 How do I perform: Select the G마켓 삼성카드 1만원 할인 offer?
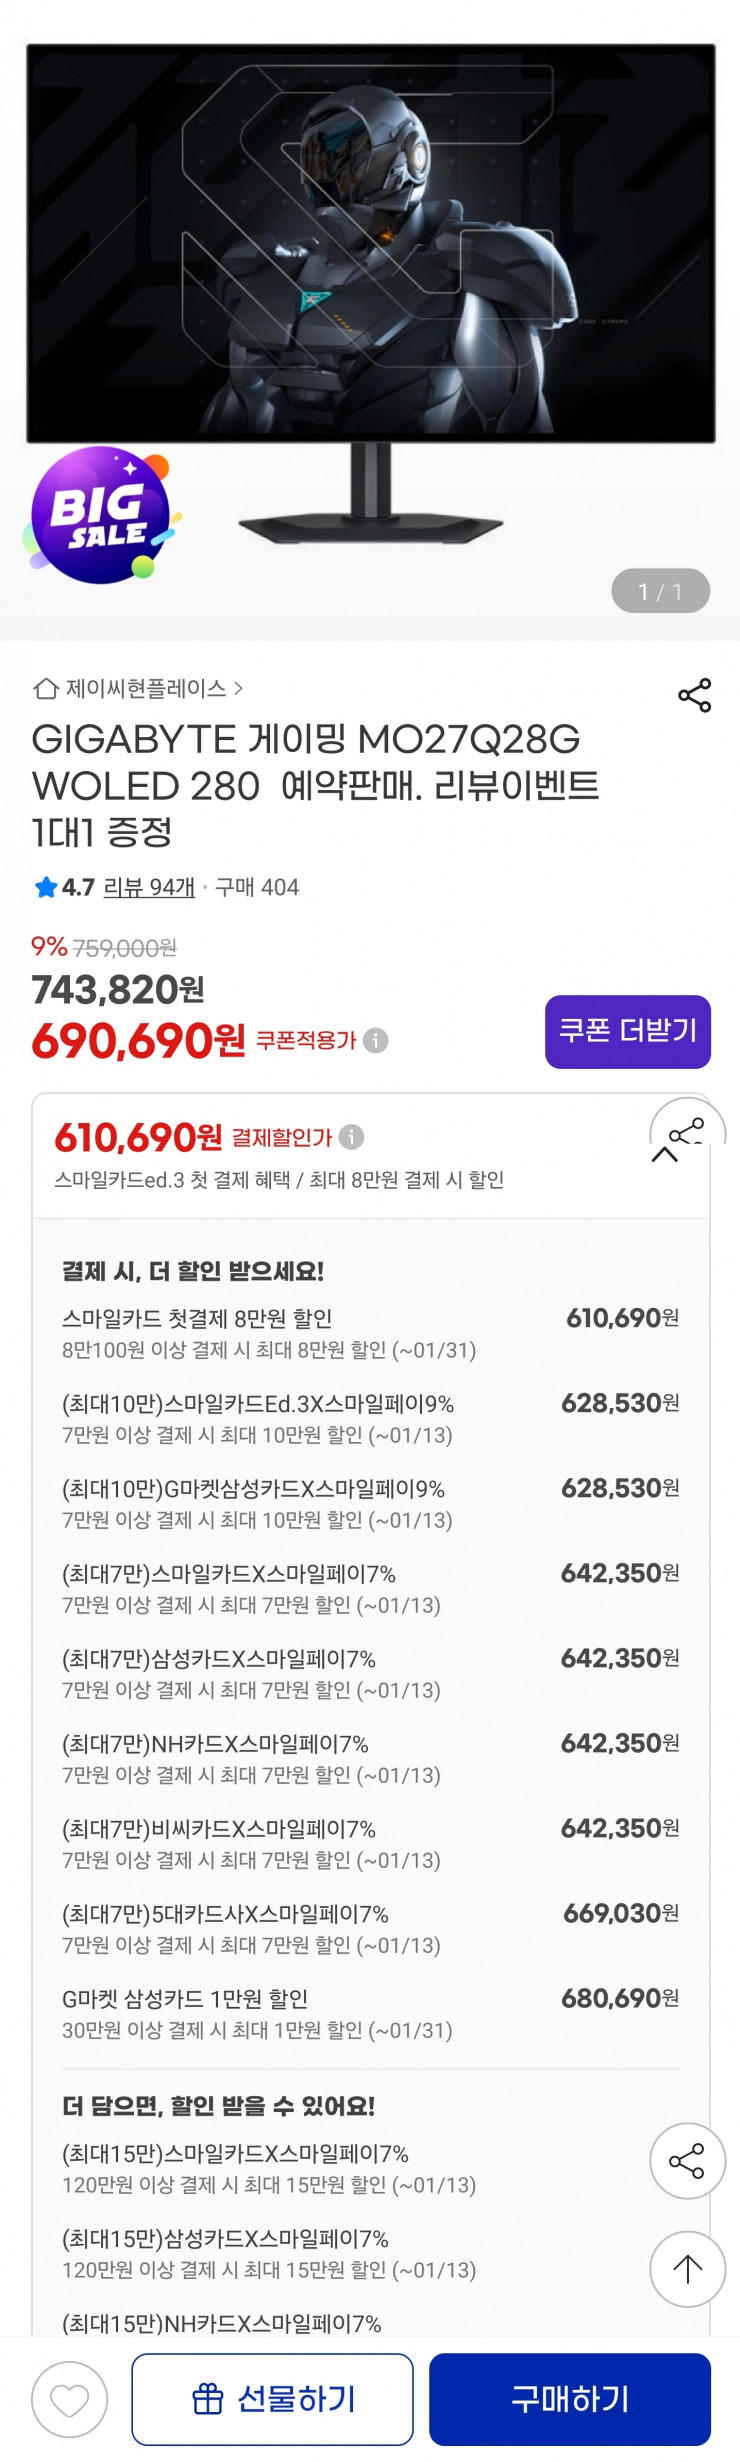pyautogui.click(x=370, y=2013)
